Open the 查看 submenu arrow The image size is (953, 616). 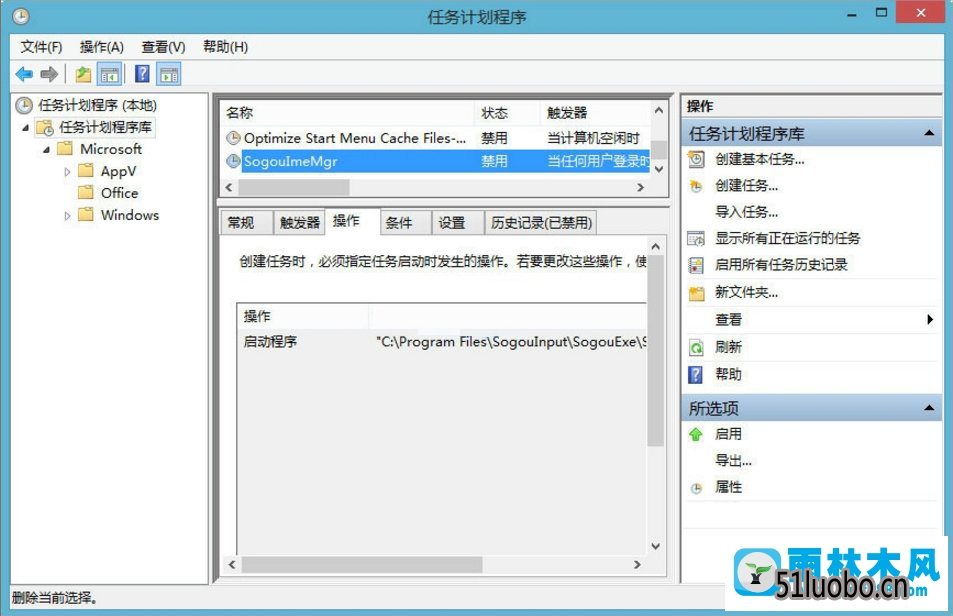tap(929, 320)
